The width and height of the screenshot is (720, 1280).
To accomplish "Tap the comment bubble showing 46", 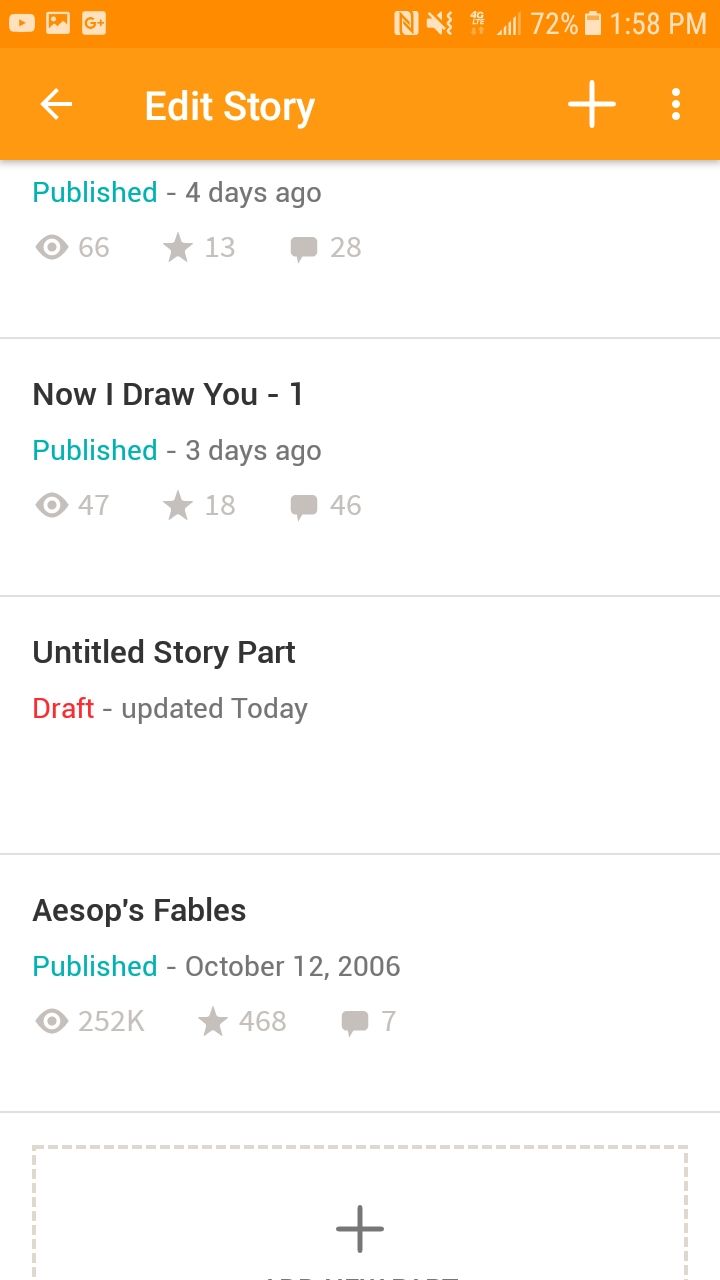I will pos(304,507).
